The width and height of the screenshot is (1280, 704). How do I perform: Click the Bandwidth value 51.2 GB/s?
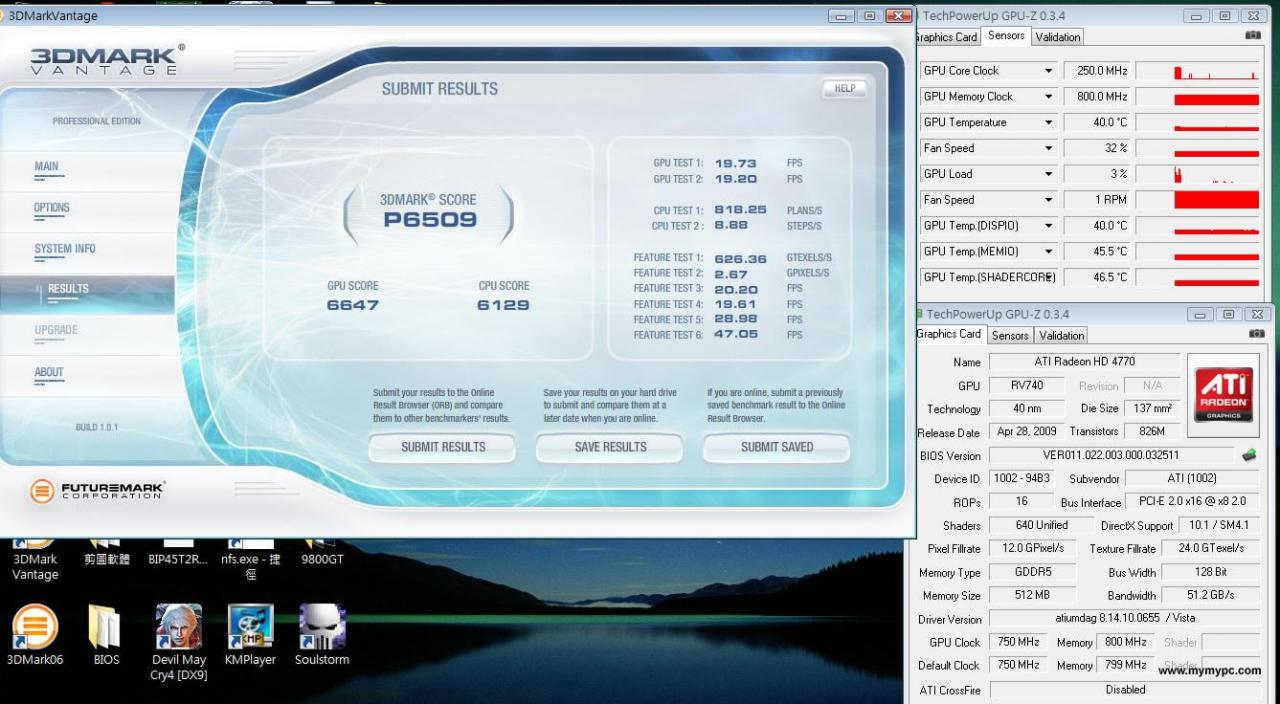(x=1212, y=595)
